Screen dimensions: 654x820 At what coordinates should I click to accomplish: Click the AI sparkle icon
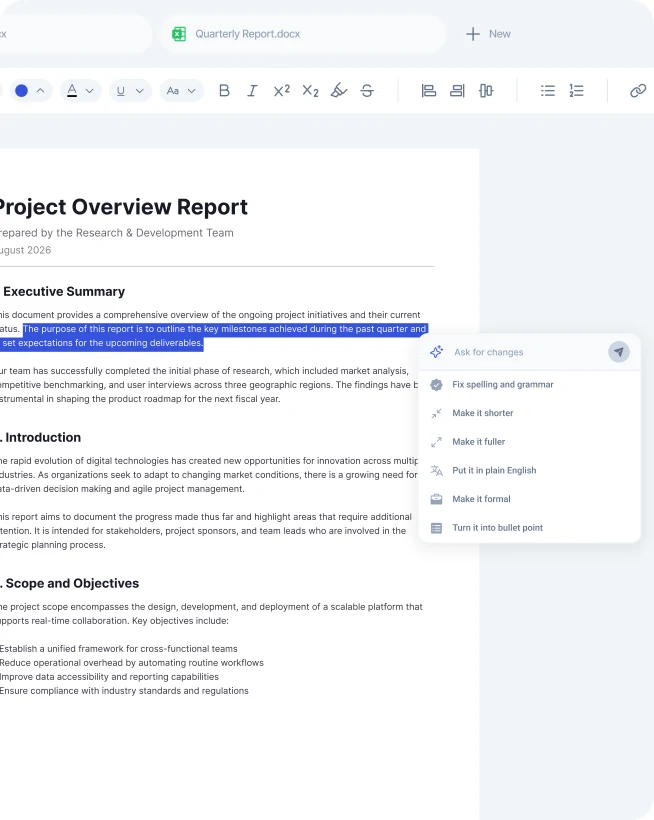click(437, 352)
